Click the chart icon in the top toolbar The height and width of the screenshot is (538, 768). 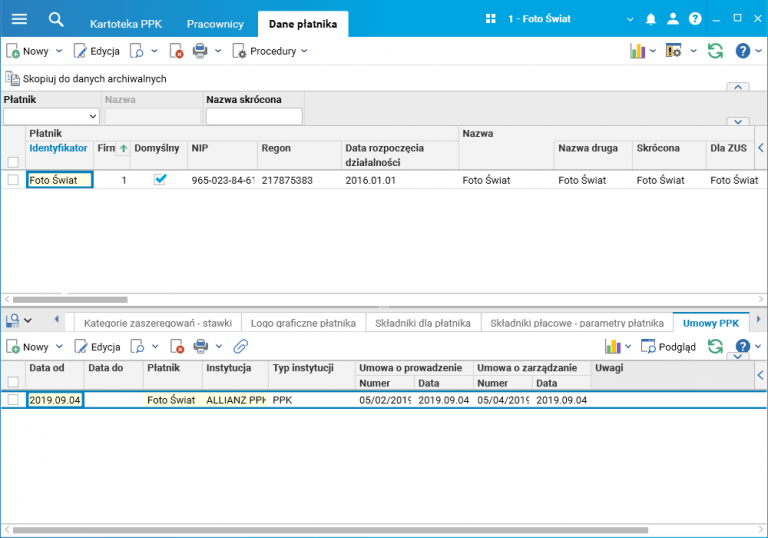[637, 51]
